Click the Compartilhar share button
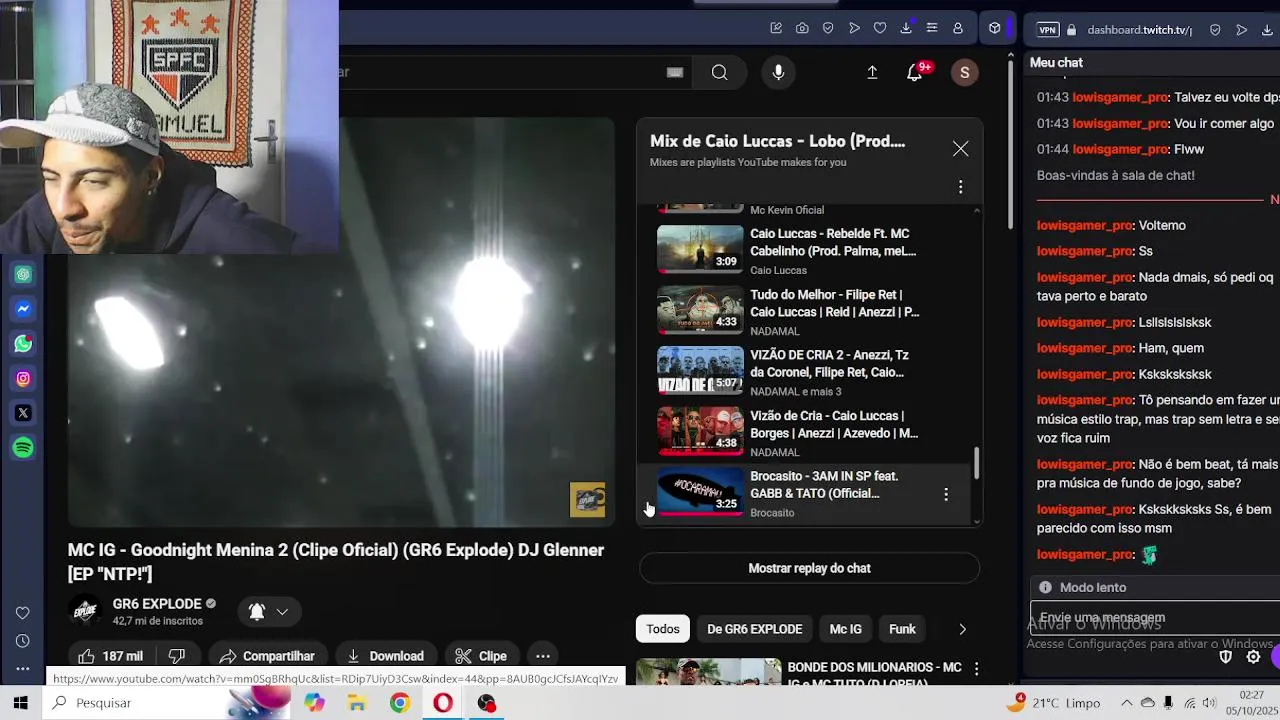1280x720 pixels. (267, 656)
